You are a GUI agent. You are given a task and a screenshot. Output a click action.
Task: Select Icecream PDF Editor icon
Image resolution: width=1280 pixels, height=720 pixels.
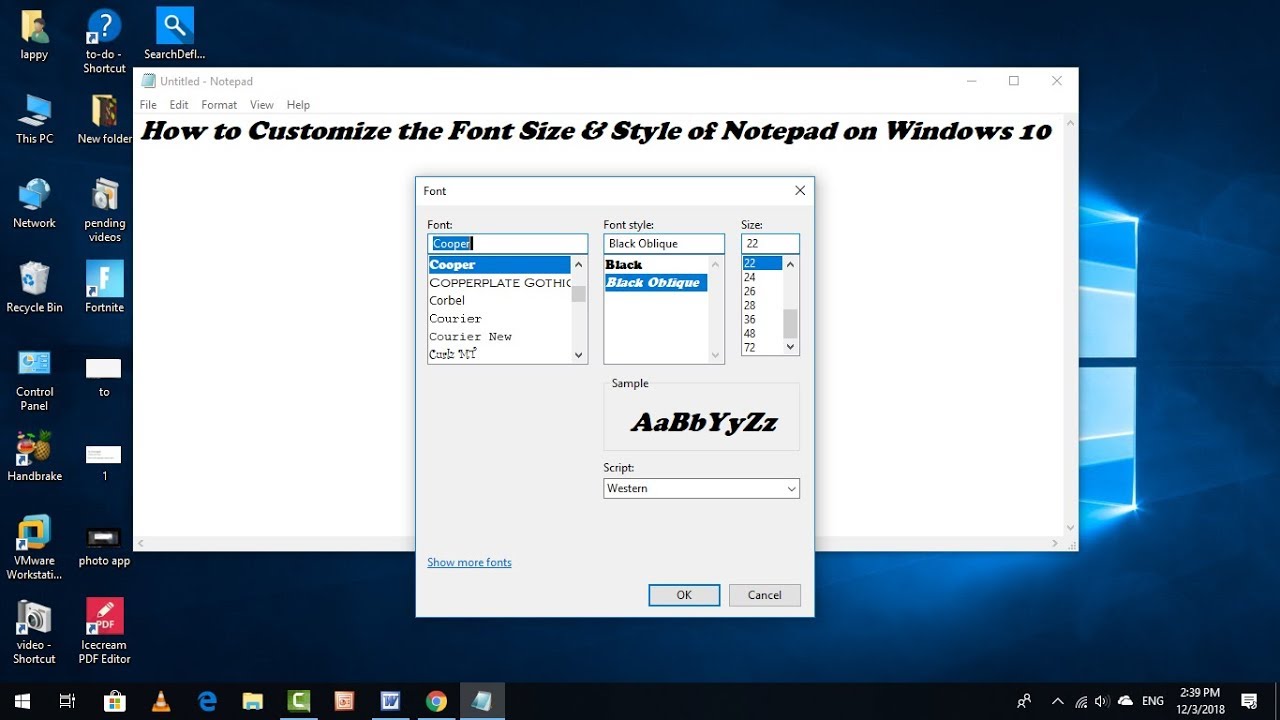point(104,632)
